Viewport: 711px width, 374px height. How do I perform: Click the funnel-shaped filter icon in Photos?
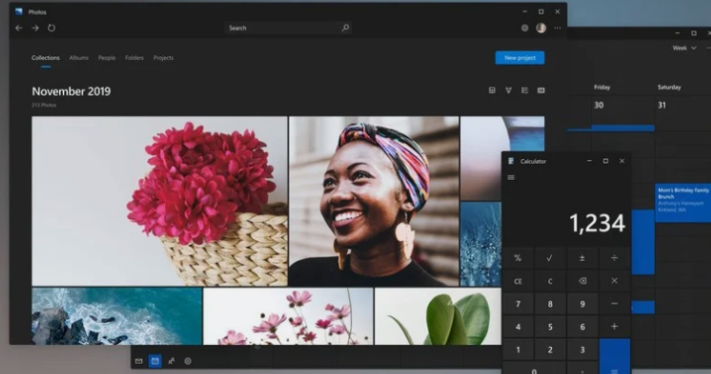point(508,90)
